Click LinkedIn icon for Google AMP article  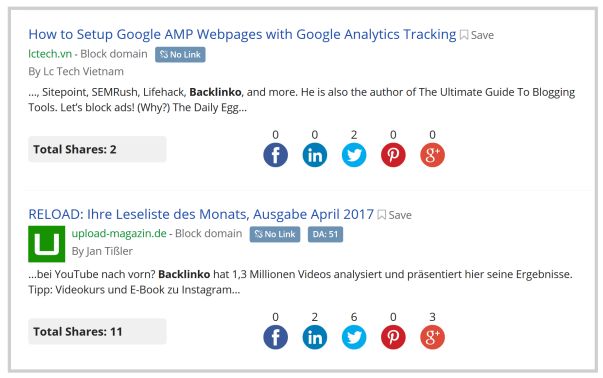coord(315,155)
